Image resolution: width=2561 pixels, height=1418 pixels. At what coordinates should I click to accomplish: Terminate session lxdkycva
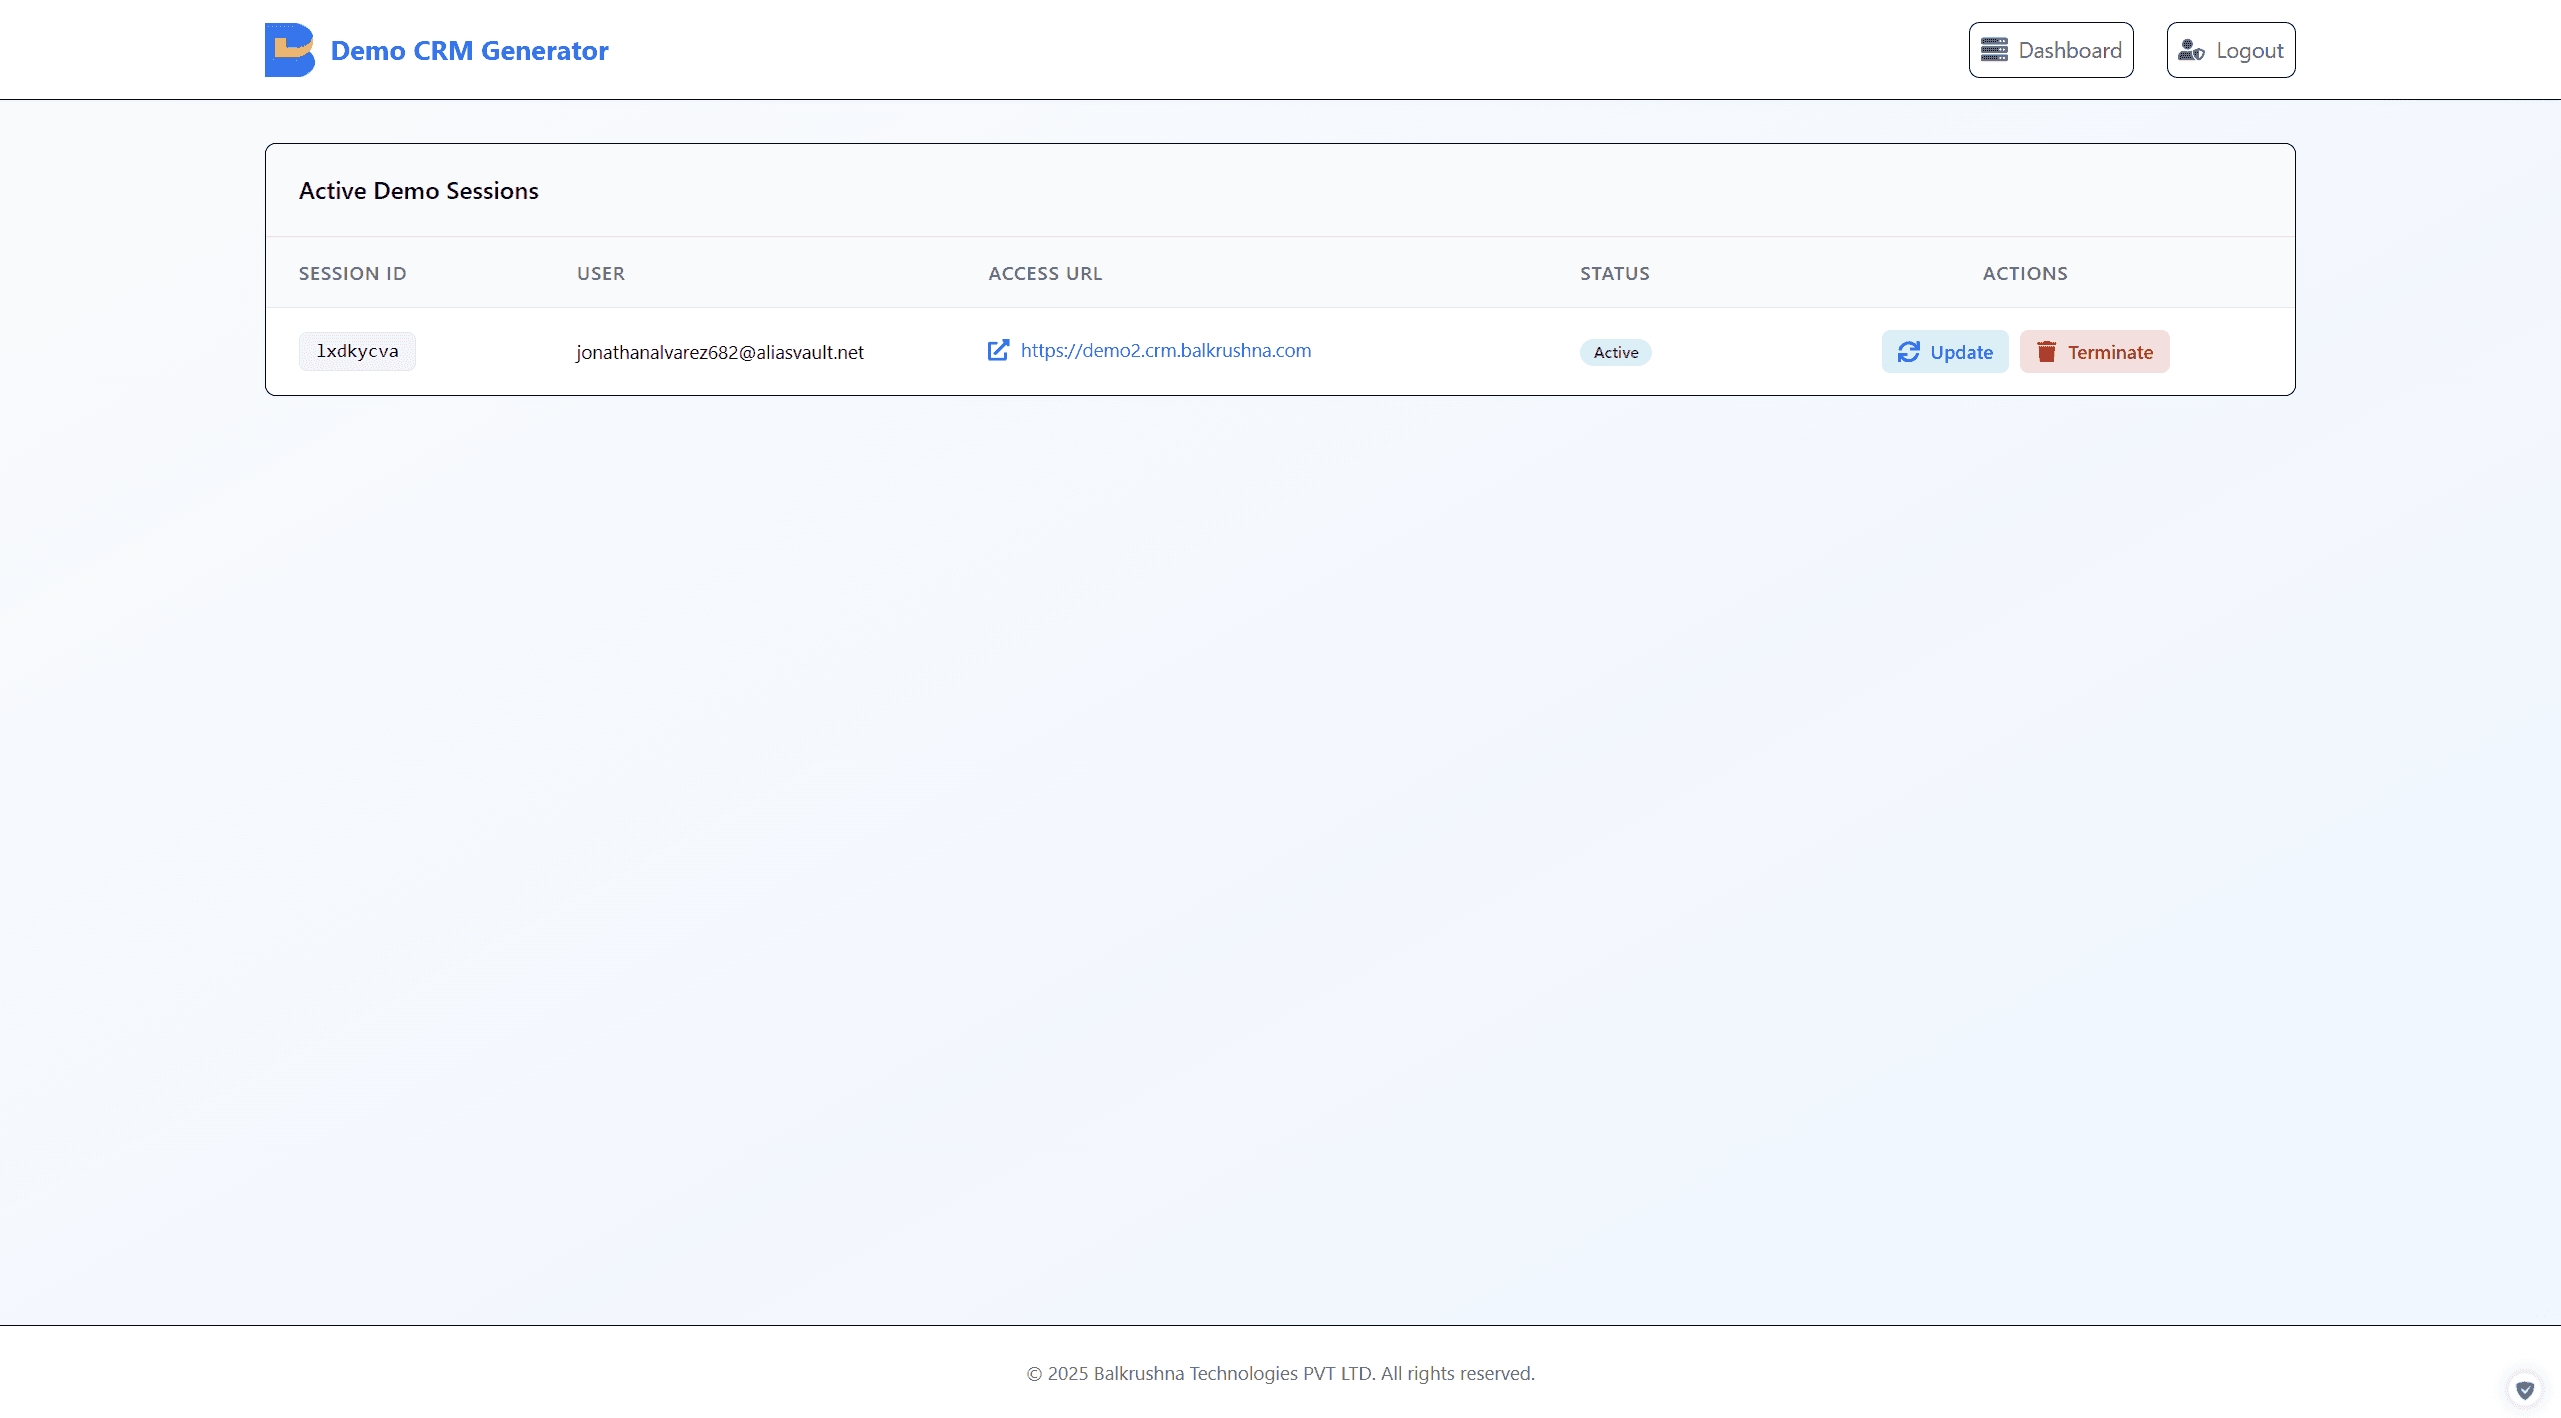2094,352
